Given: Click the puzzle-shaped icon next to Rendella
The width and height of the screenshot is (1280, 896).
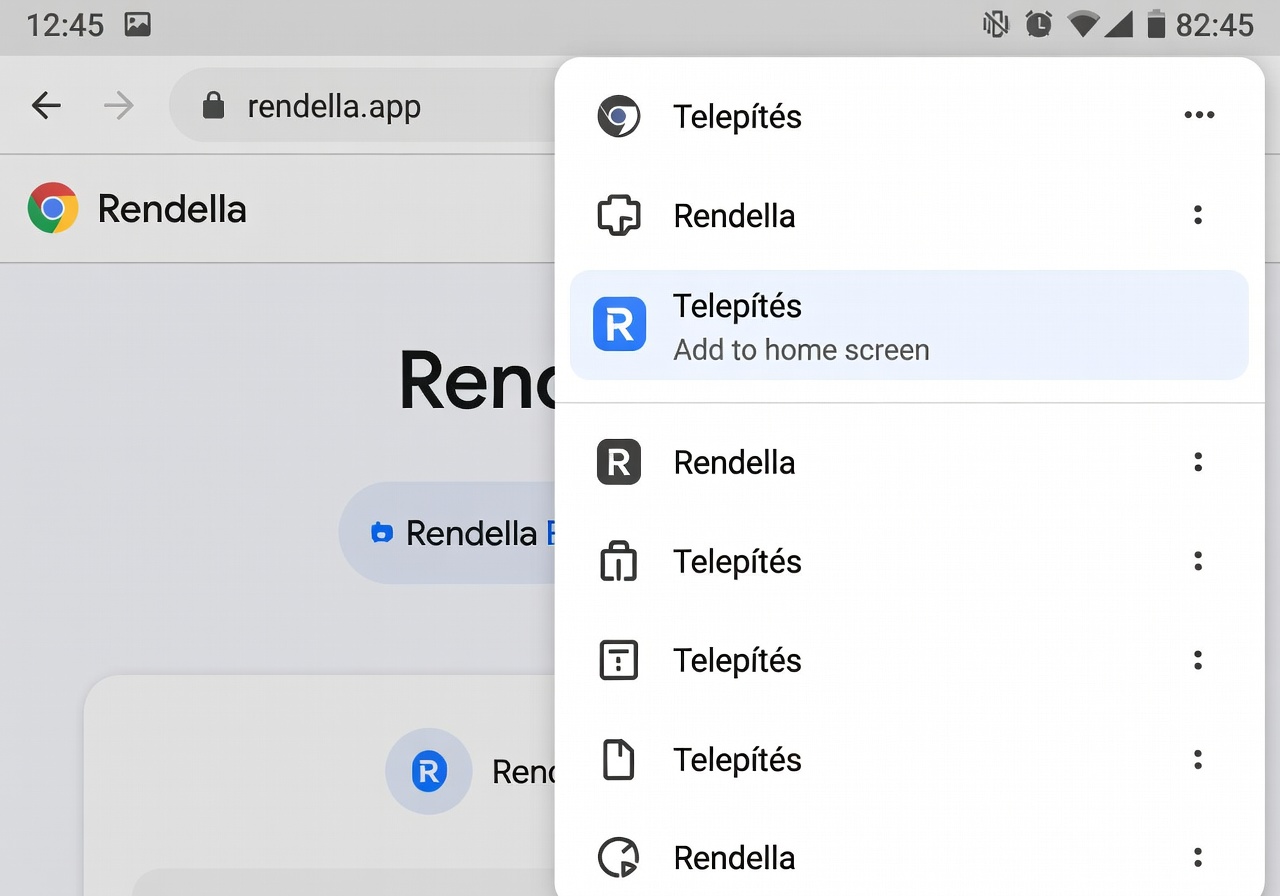Looking at the screenshot, I should [x=619, y=215].
